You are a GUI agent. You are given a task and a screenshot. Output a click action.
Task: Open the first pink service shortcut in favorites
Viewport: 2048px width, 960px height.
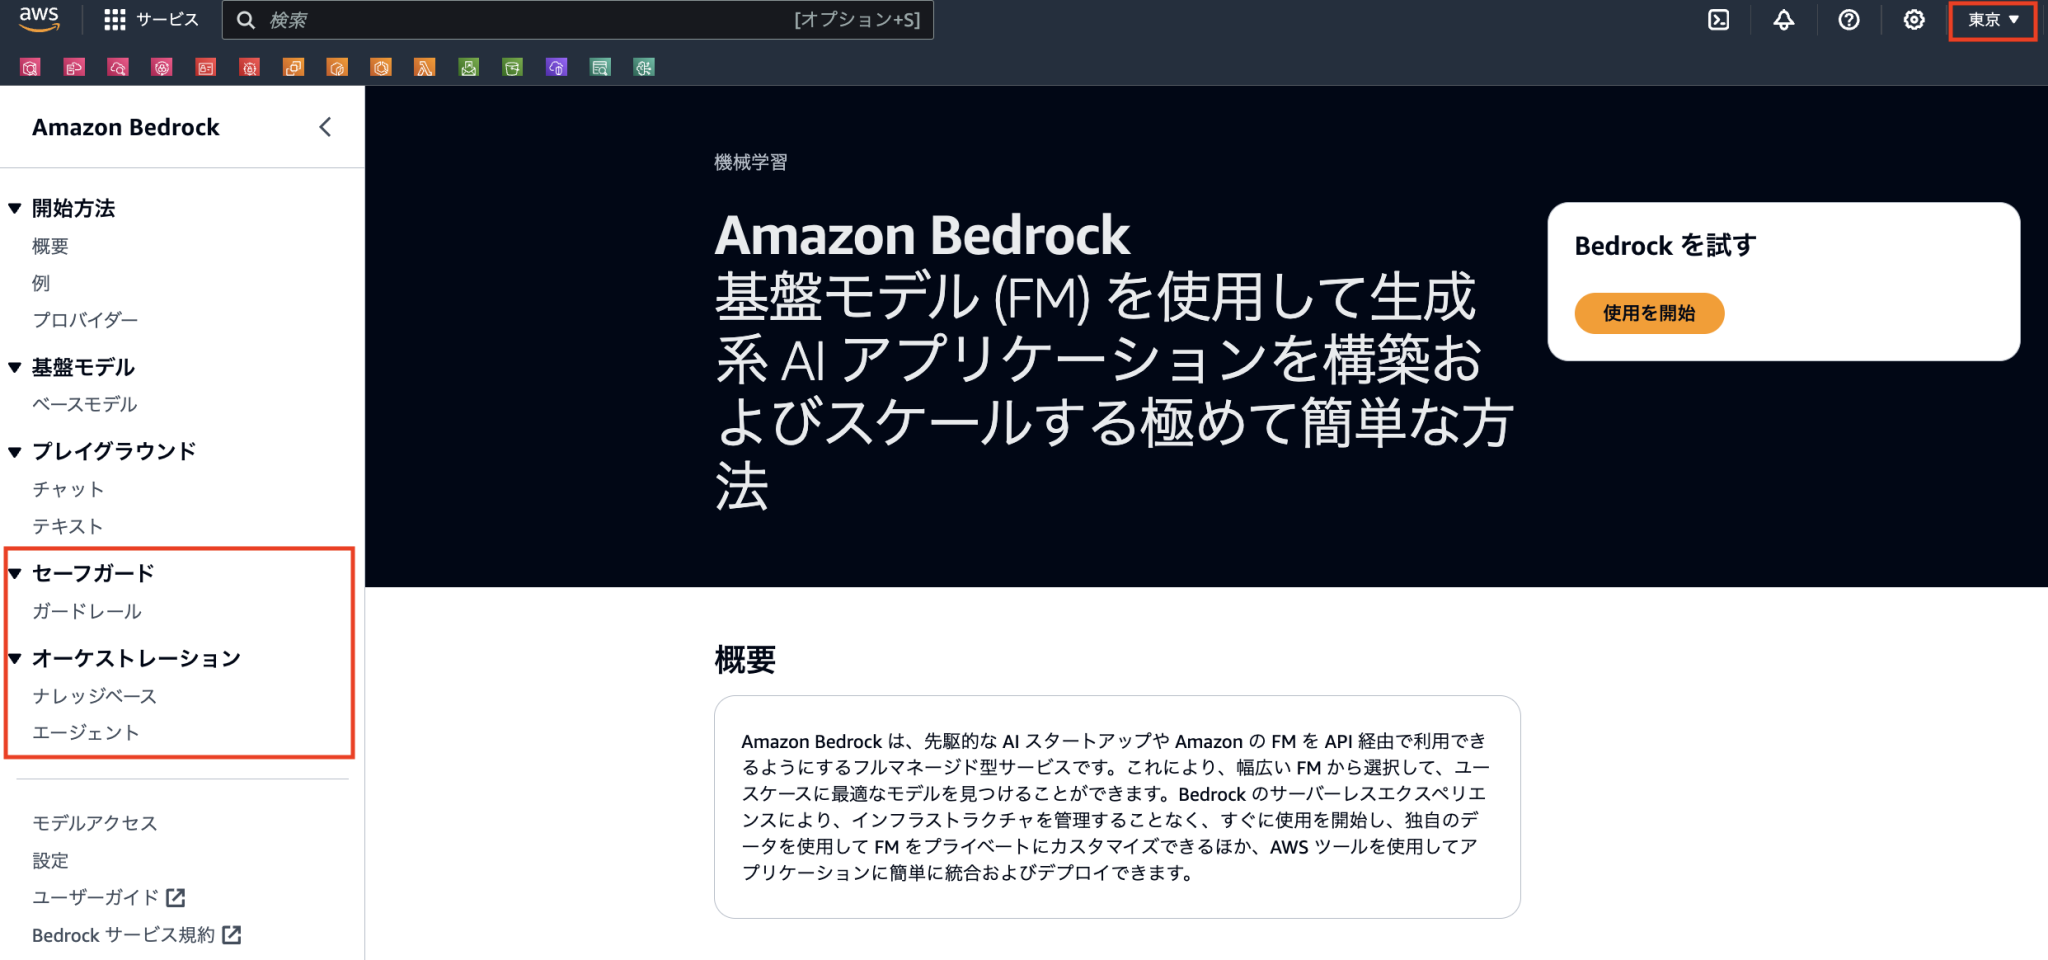pos(30,67)
